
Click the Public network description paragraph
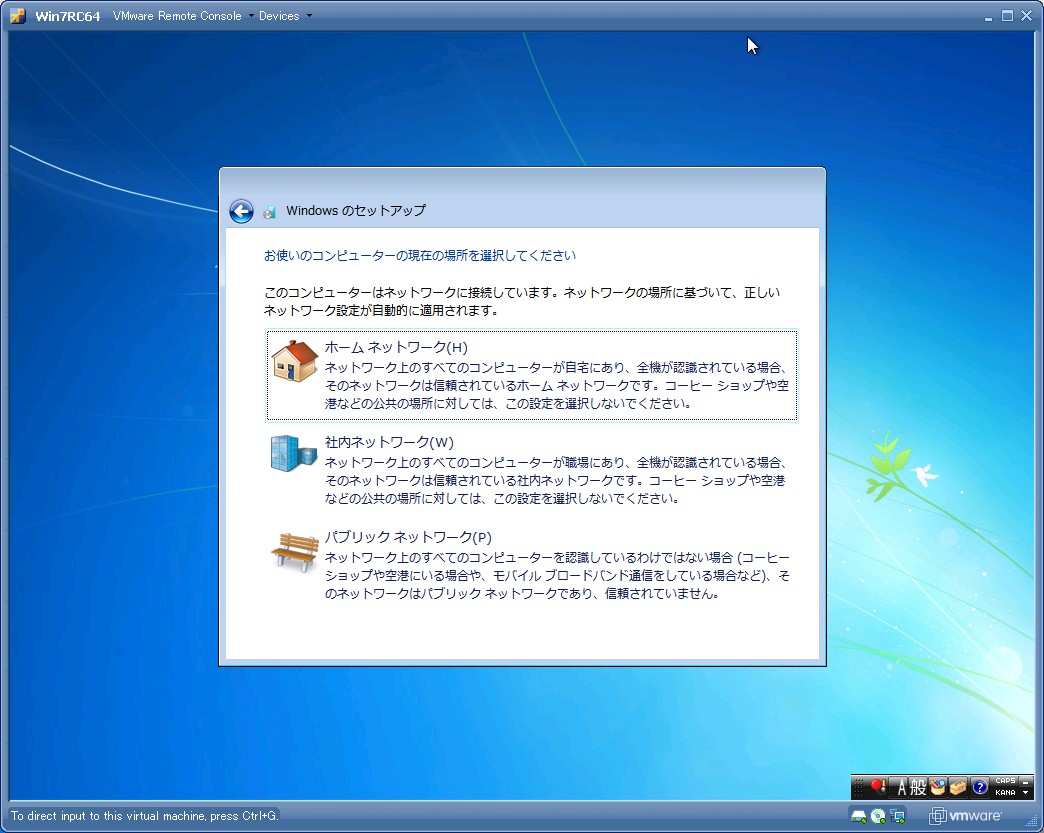point(557,575)
